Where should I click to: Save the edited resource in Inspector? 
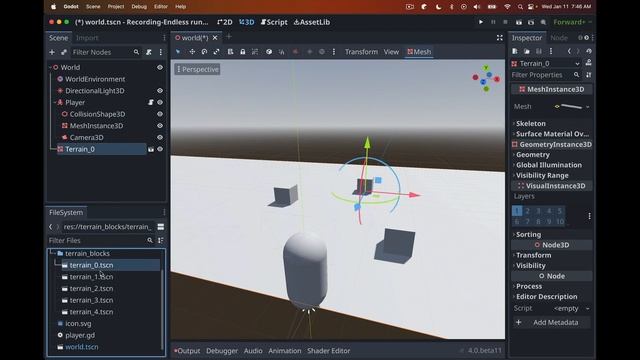pyautogui.click(x=539, y=51)
